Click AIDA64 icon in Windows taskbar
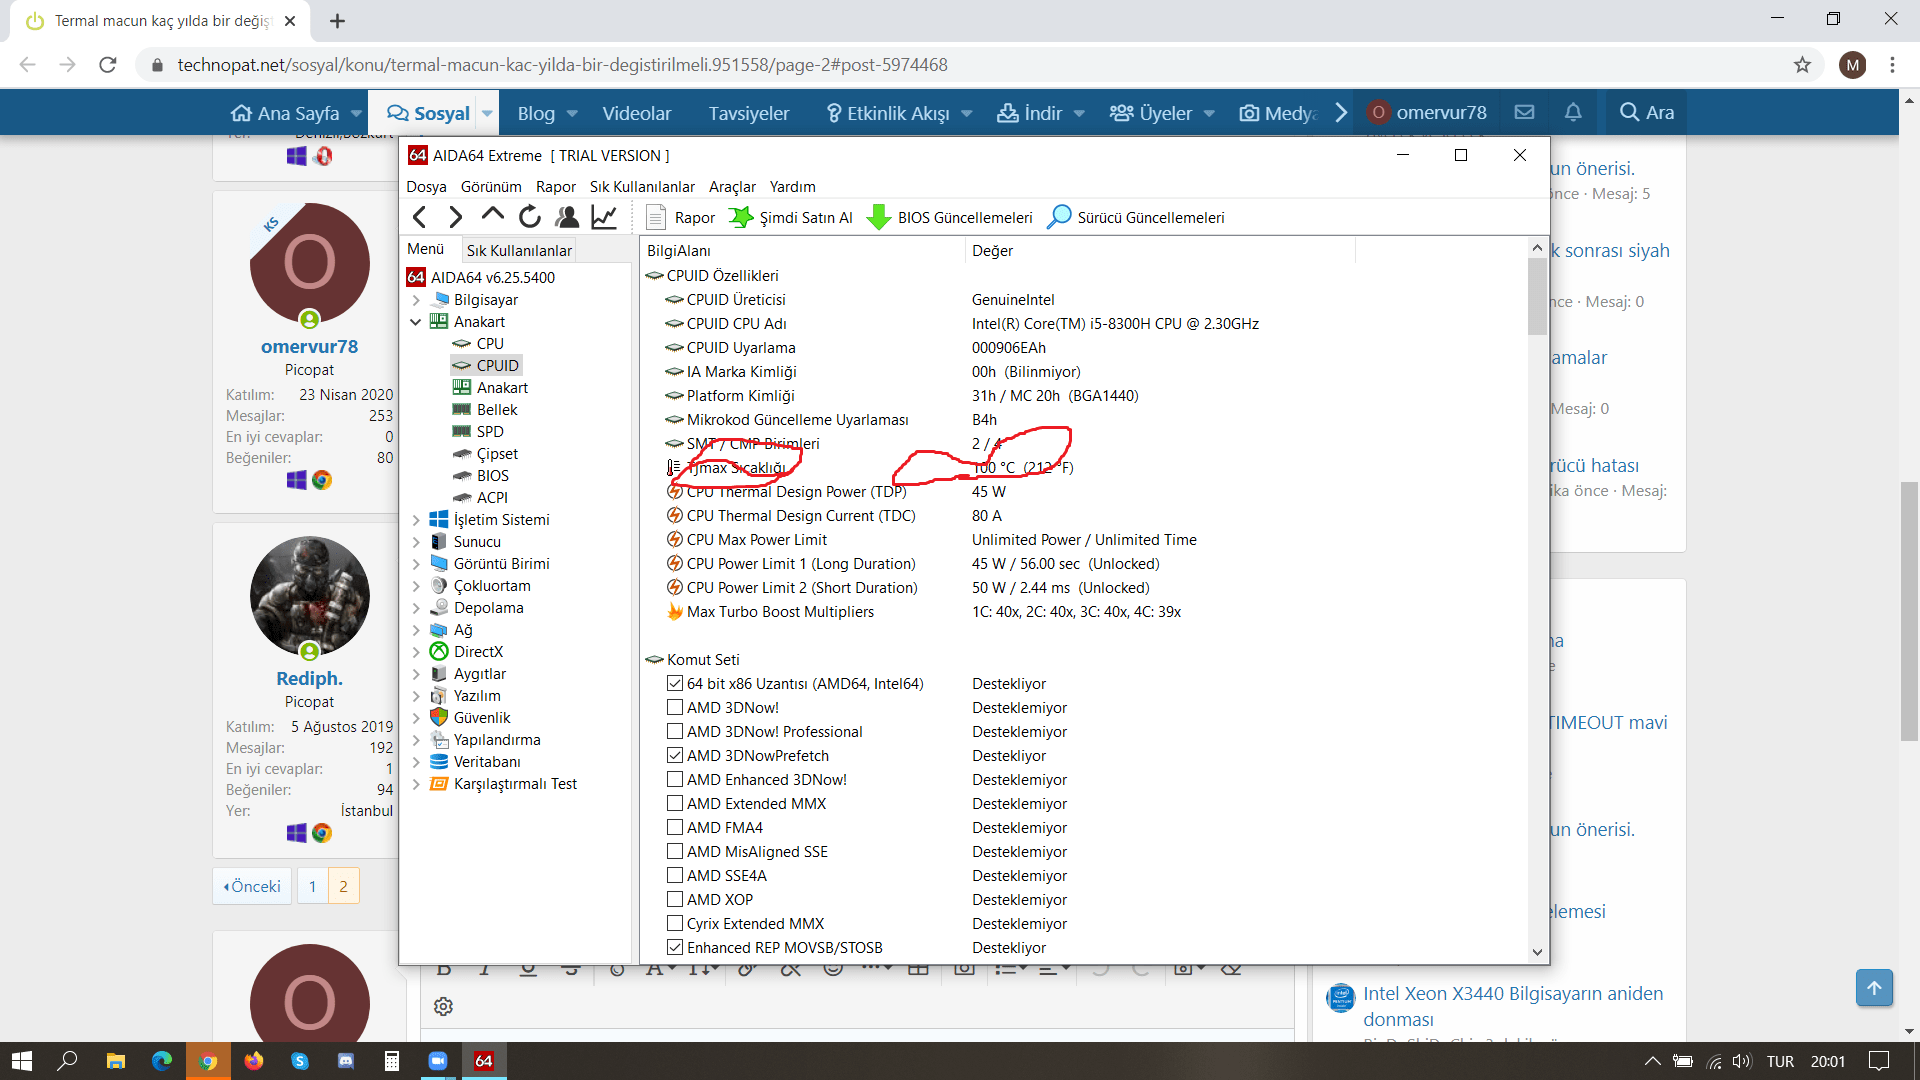 484,1061
